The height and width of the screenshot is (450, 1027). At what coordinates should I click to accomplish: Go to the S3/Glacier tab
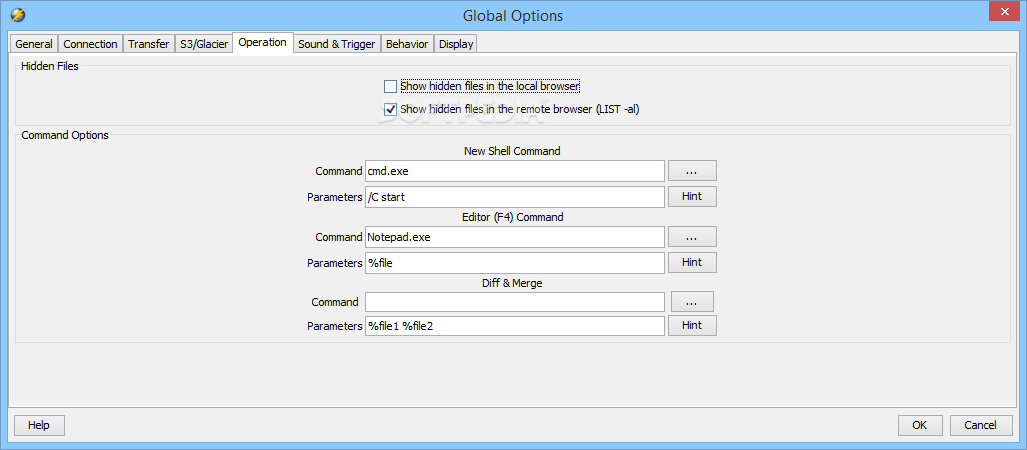[x=204, y=44]
